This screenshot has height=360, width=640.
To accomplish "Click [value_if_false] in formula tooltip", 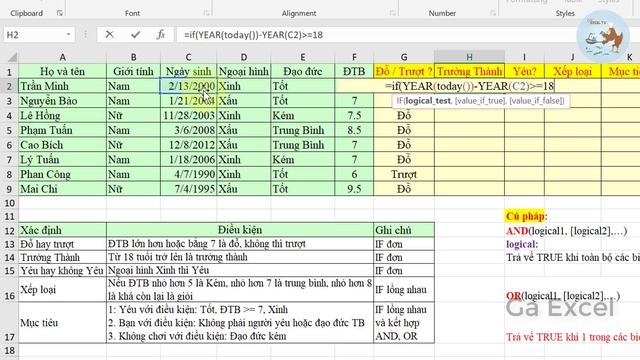I will [536, 100].
